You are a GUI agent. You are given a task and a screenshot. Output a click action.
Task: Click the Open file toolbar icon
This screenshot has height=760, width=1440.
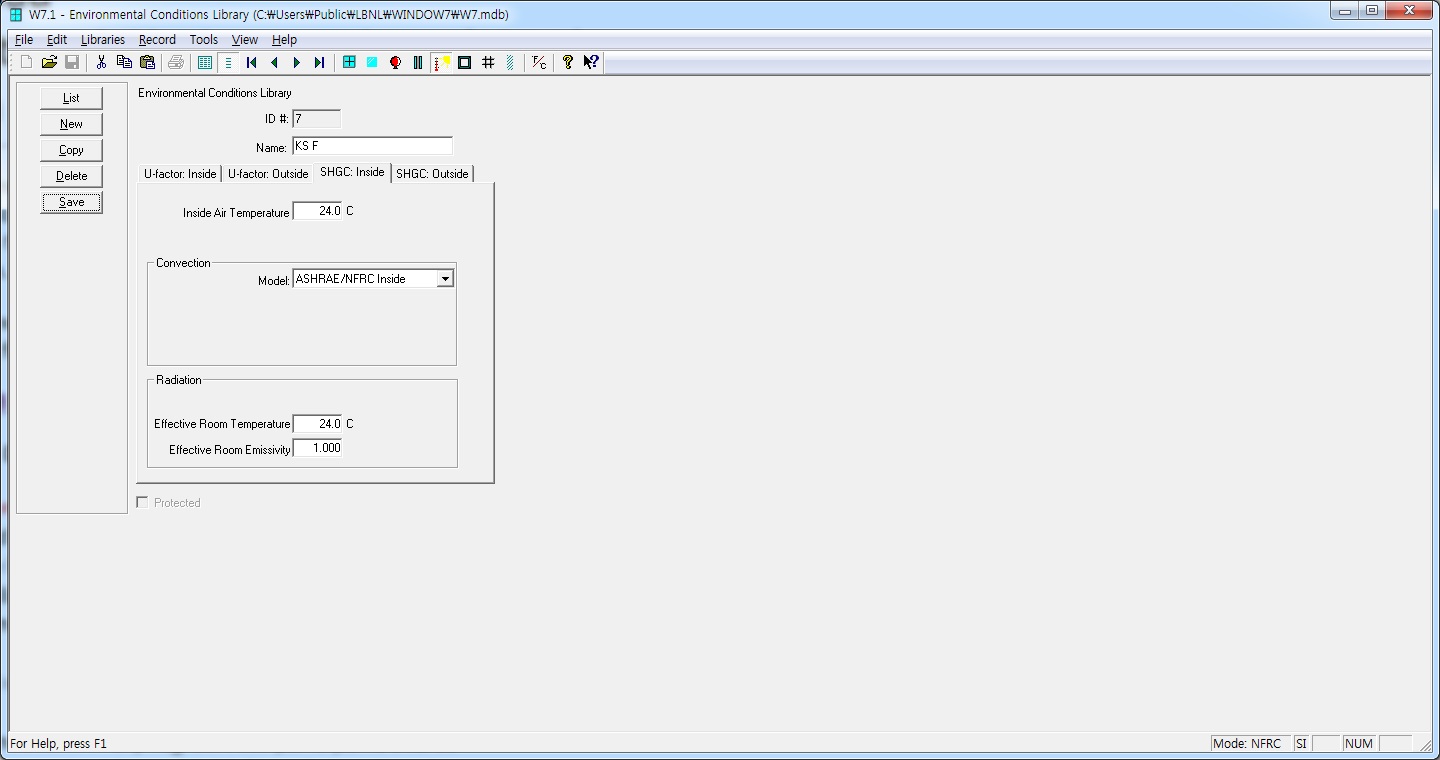tap(49, 62)
